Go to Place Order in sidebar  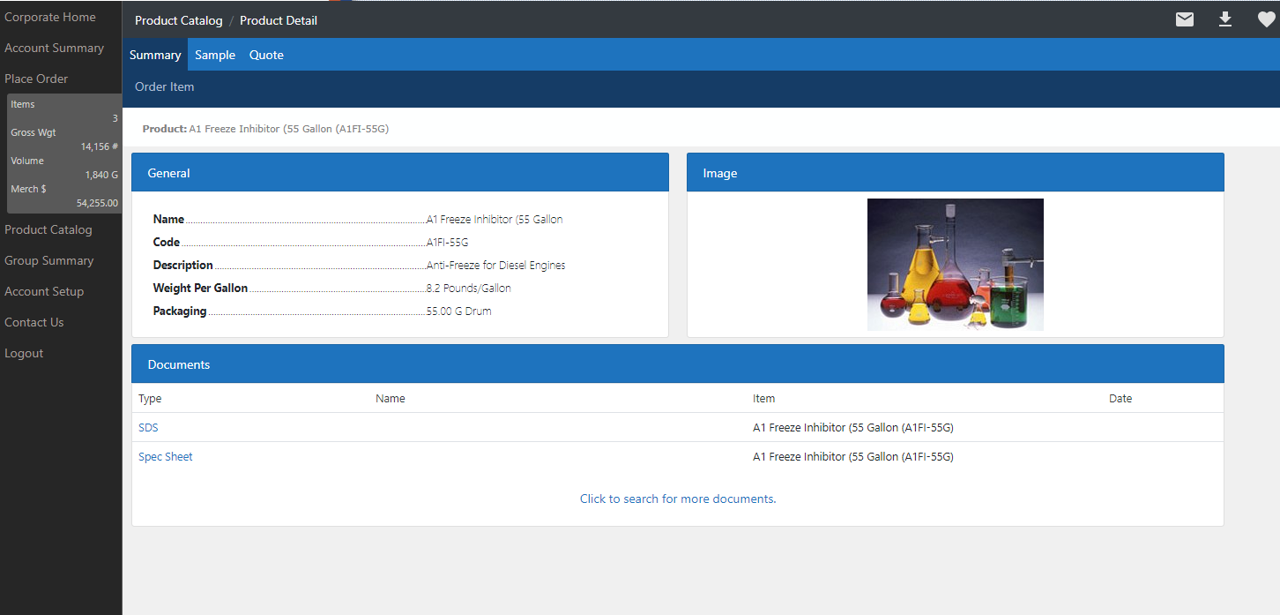(36, 78)
